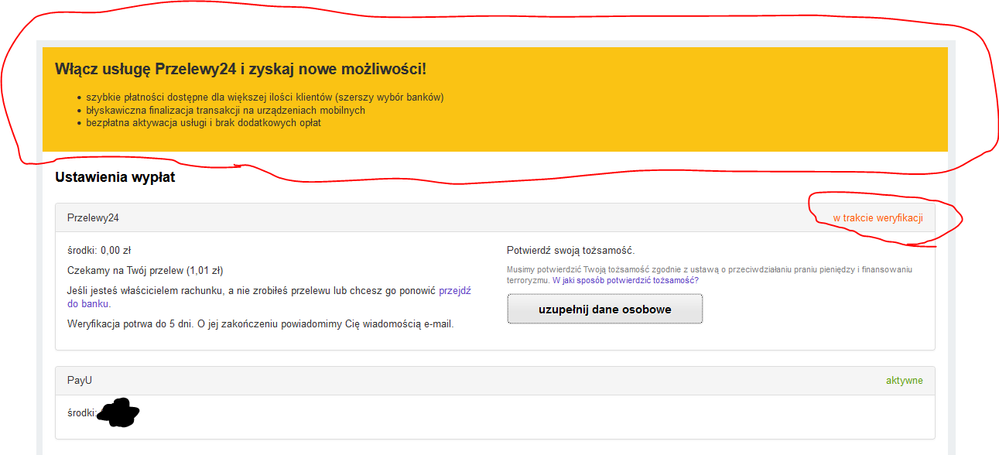
Task: Click the 'uzupełnij dane osobowe' button
Action: coord(605,309)
